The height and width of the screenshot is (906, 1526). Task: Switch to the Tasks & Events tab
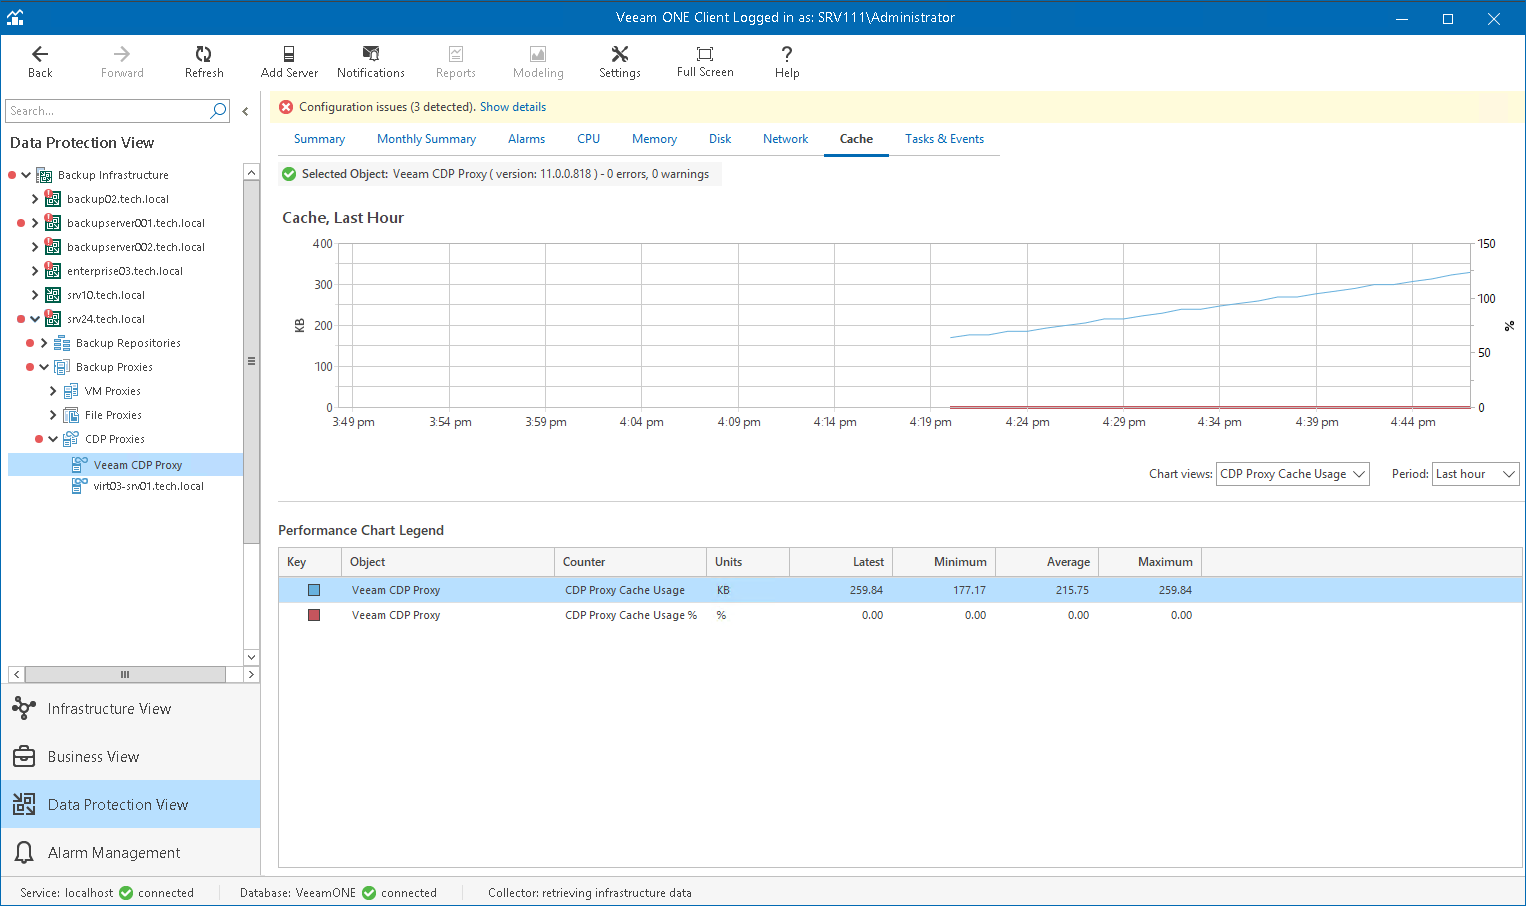click(944, 139)
